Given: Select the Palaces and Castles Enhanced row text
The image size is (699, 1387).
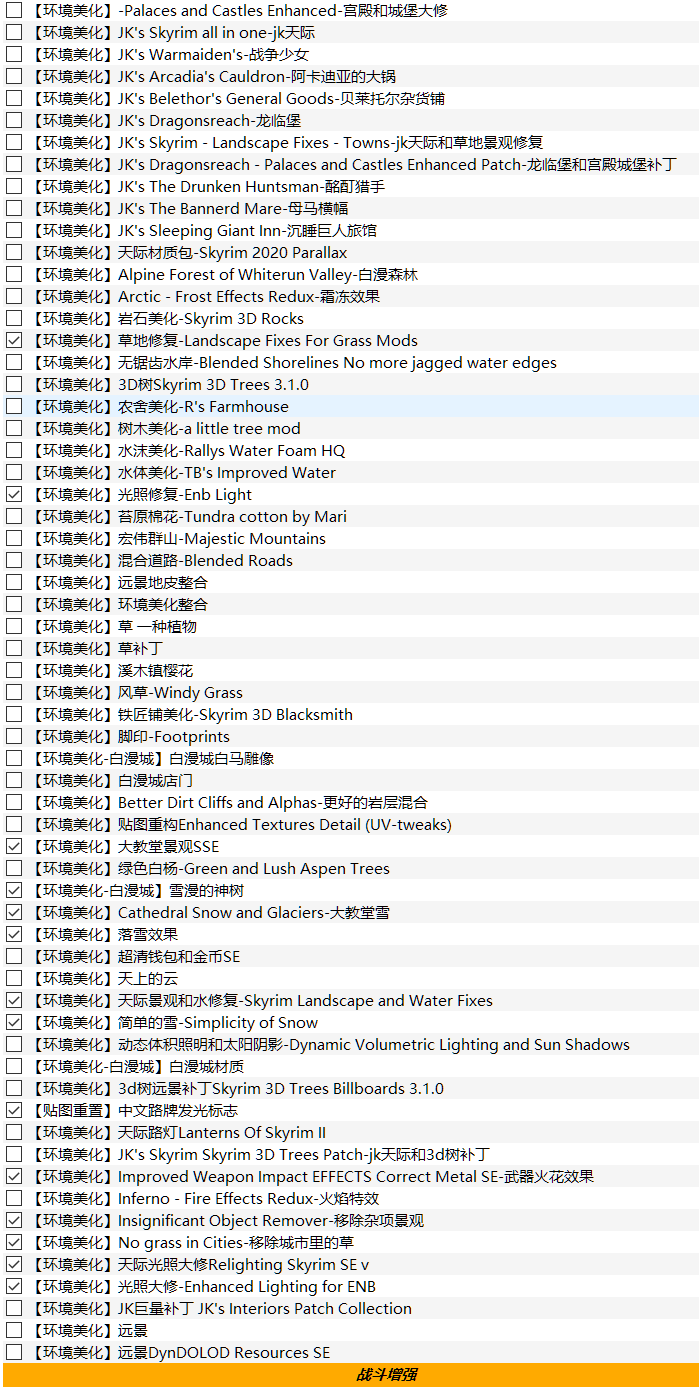Looking at the screenshot, I should (x=239, y=10).
